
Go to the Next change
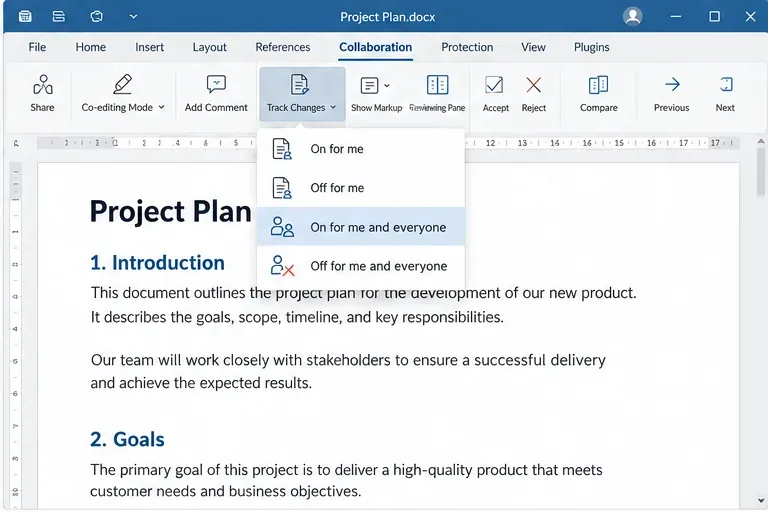click(x=725, y=93)
